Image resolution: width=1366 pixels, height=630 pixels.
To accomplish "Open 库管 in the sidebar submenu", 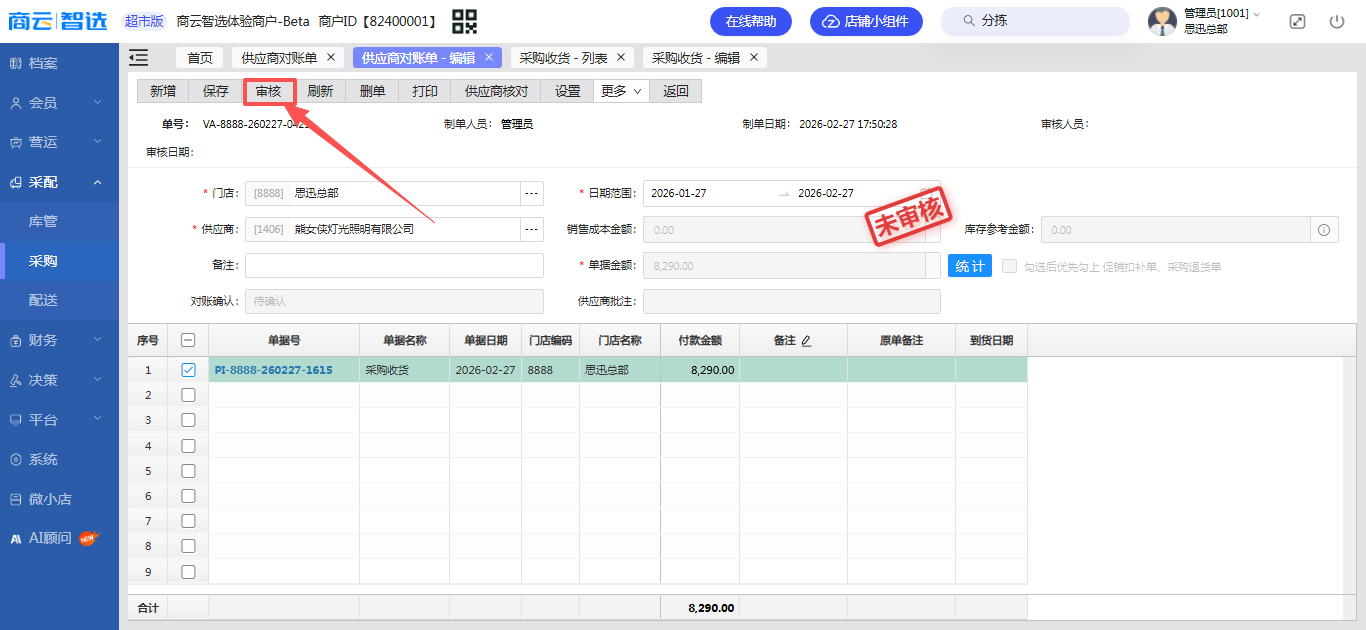I will pyautogui.click(x=43, y=221).
